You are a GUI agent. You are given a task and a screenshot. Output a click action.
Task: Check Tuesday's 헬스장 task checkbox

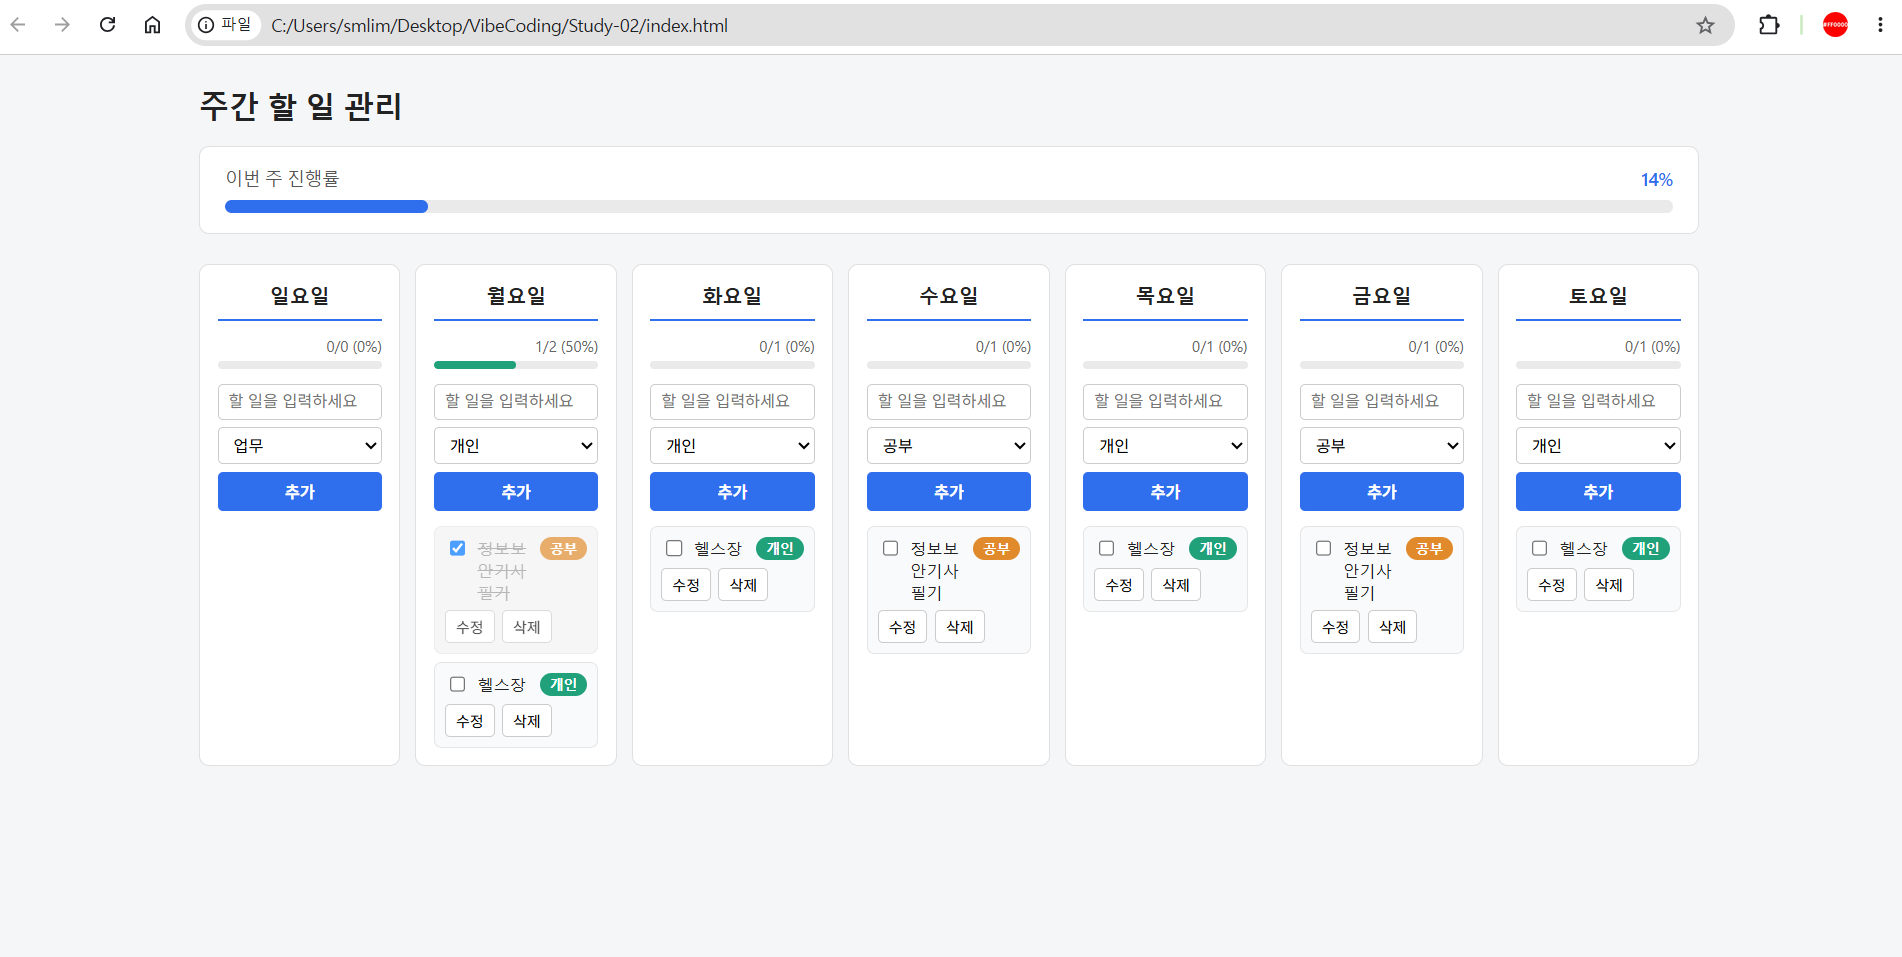674,548
